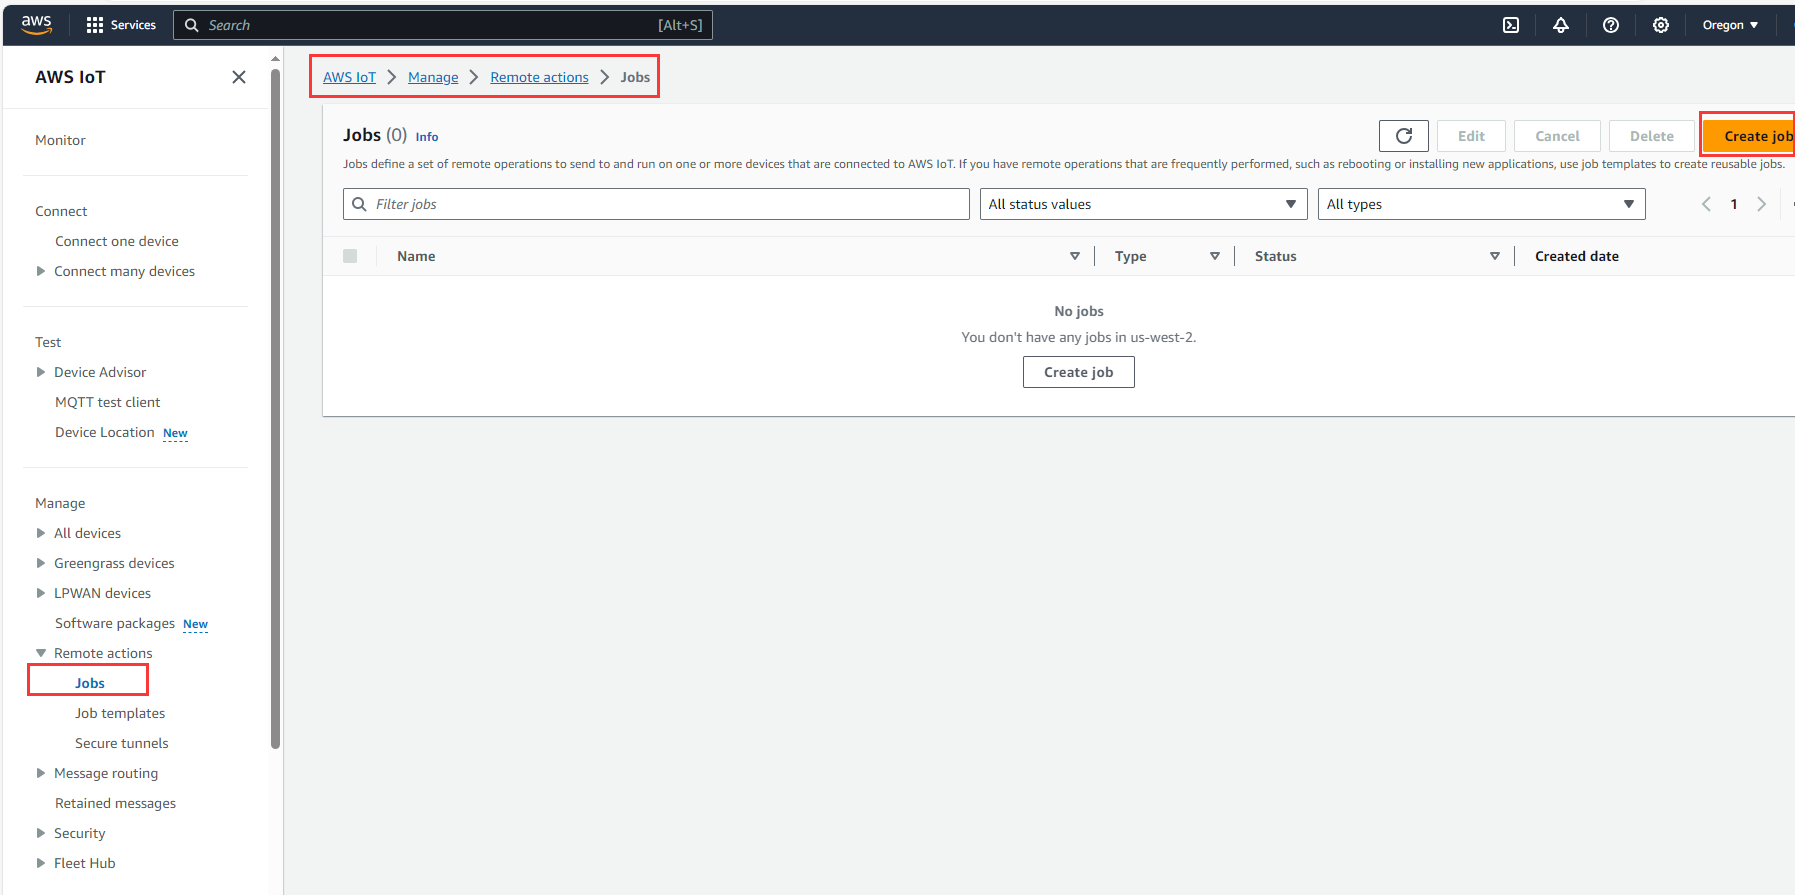
Task: Open Job templates
Action: click(120, 713)
